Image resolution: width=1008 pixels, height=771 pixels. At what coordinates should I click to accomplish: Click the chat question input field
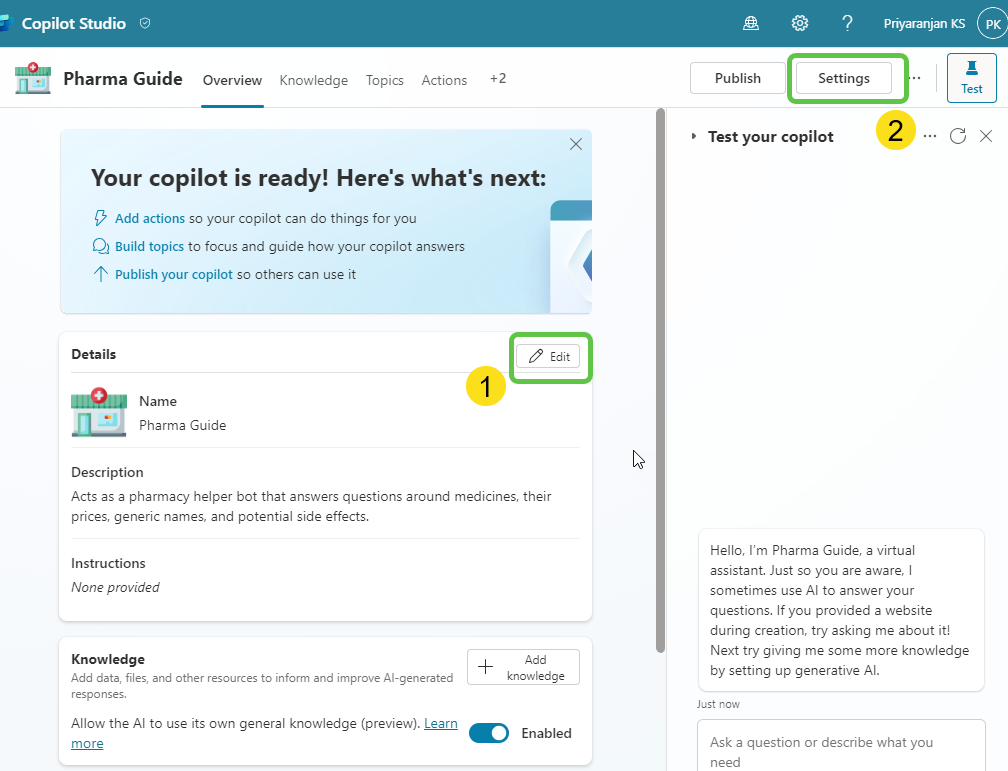point(840,750)
